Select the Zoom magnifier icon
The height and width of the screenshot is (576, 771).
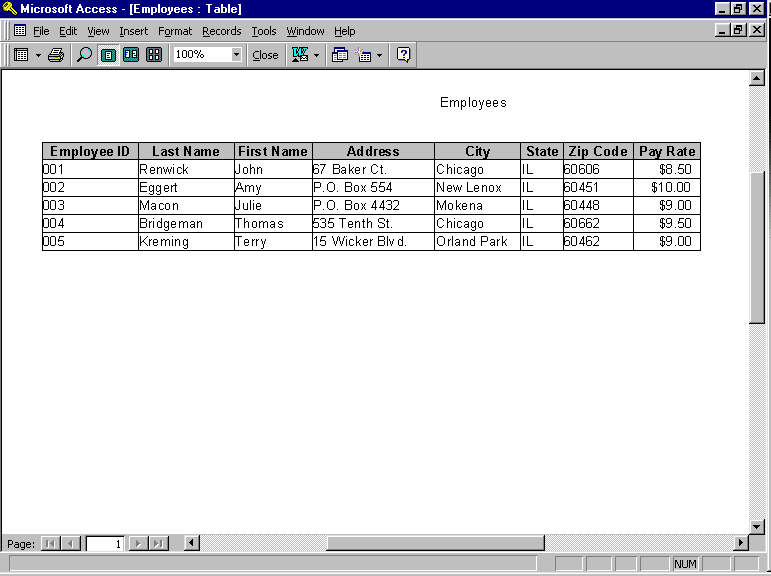[85, 55]
